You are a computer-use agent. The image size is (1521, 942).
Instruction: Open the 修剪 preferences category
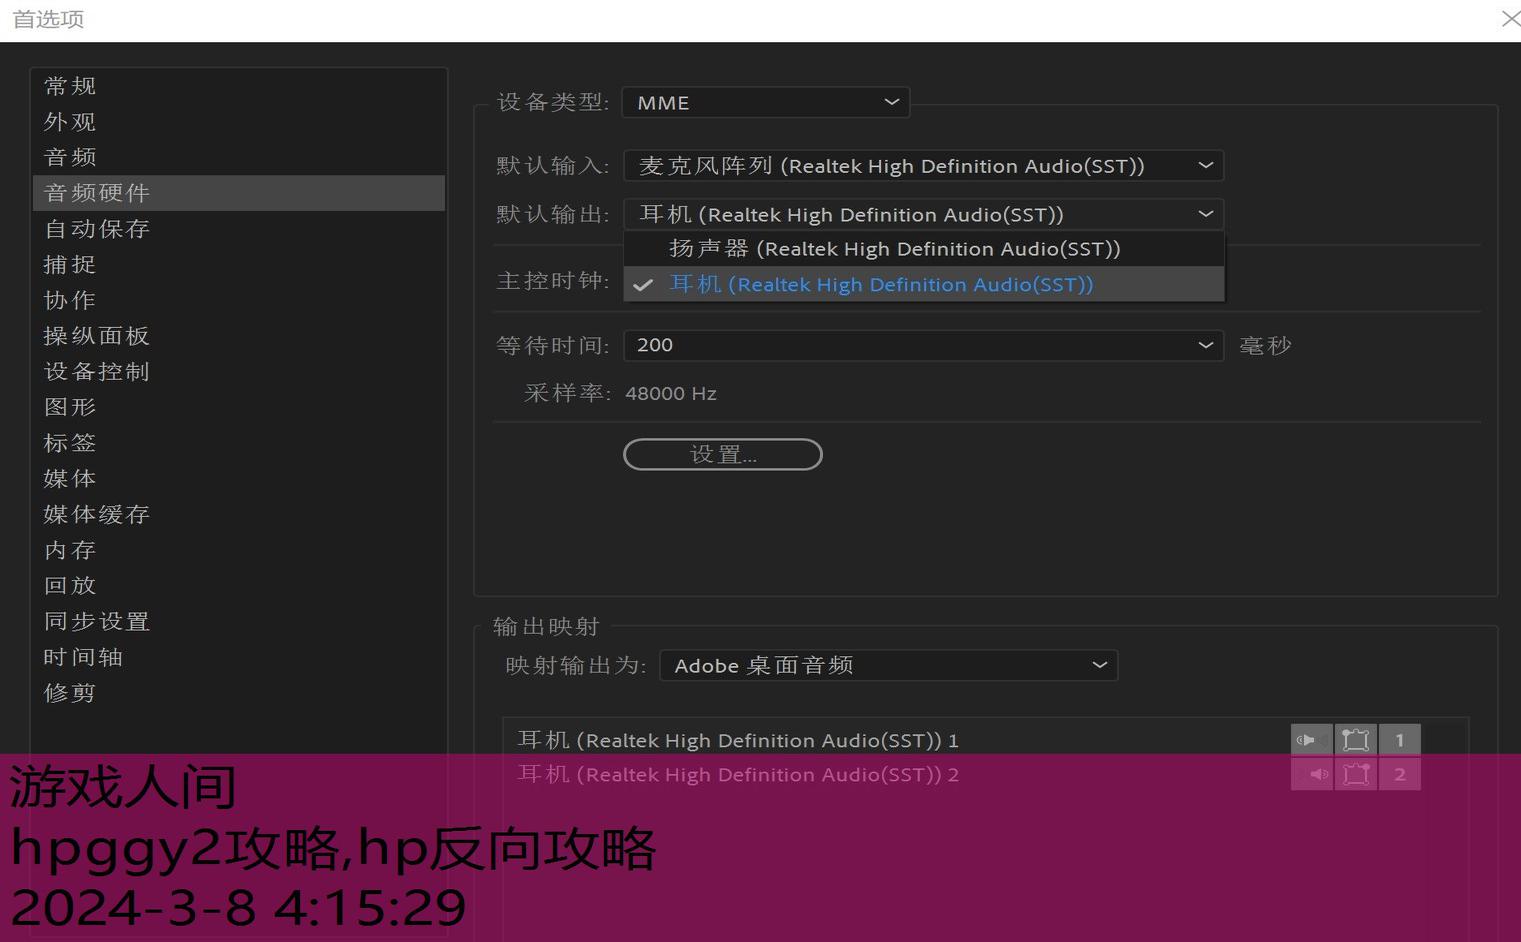pos(239,693)
